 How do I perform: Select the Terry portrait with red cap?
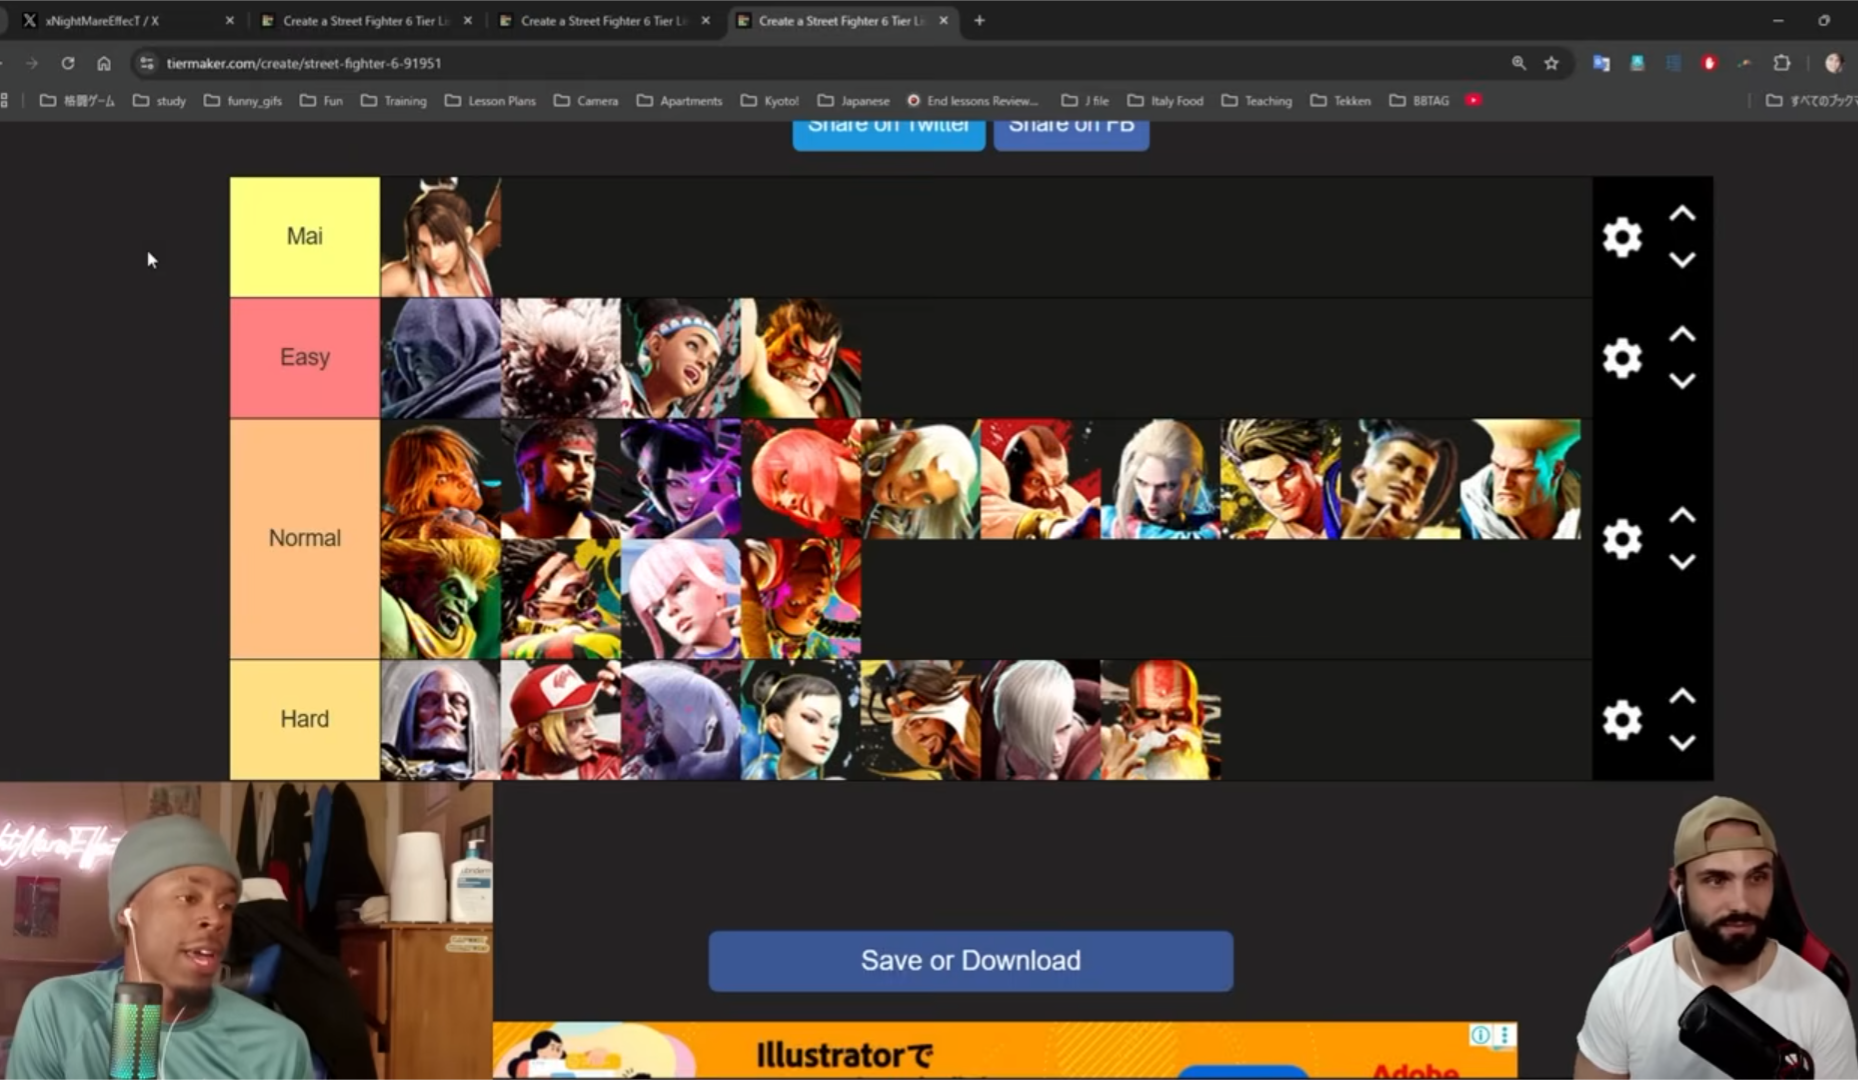[x=561, y=720]
